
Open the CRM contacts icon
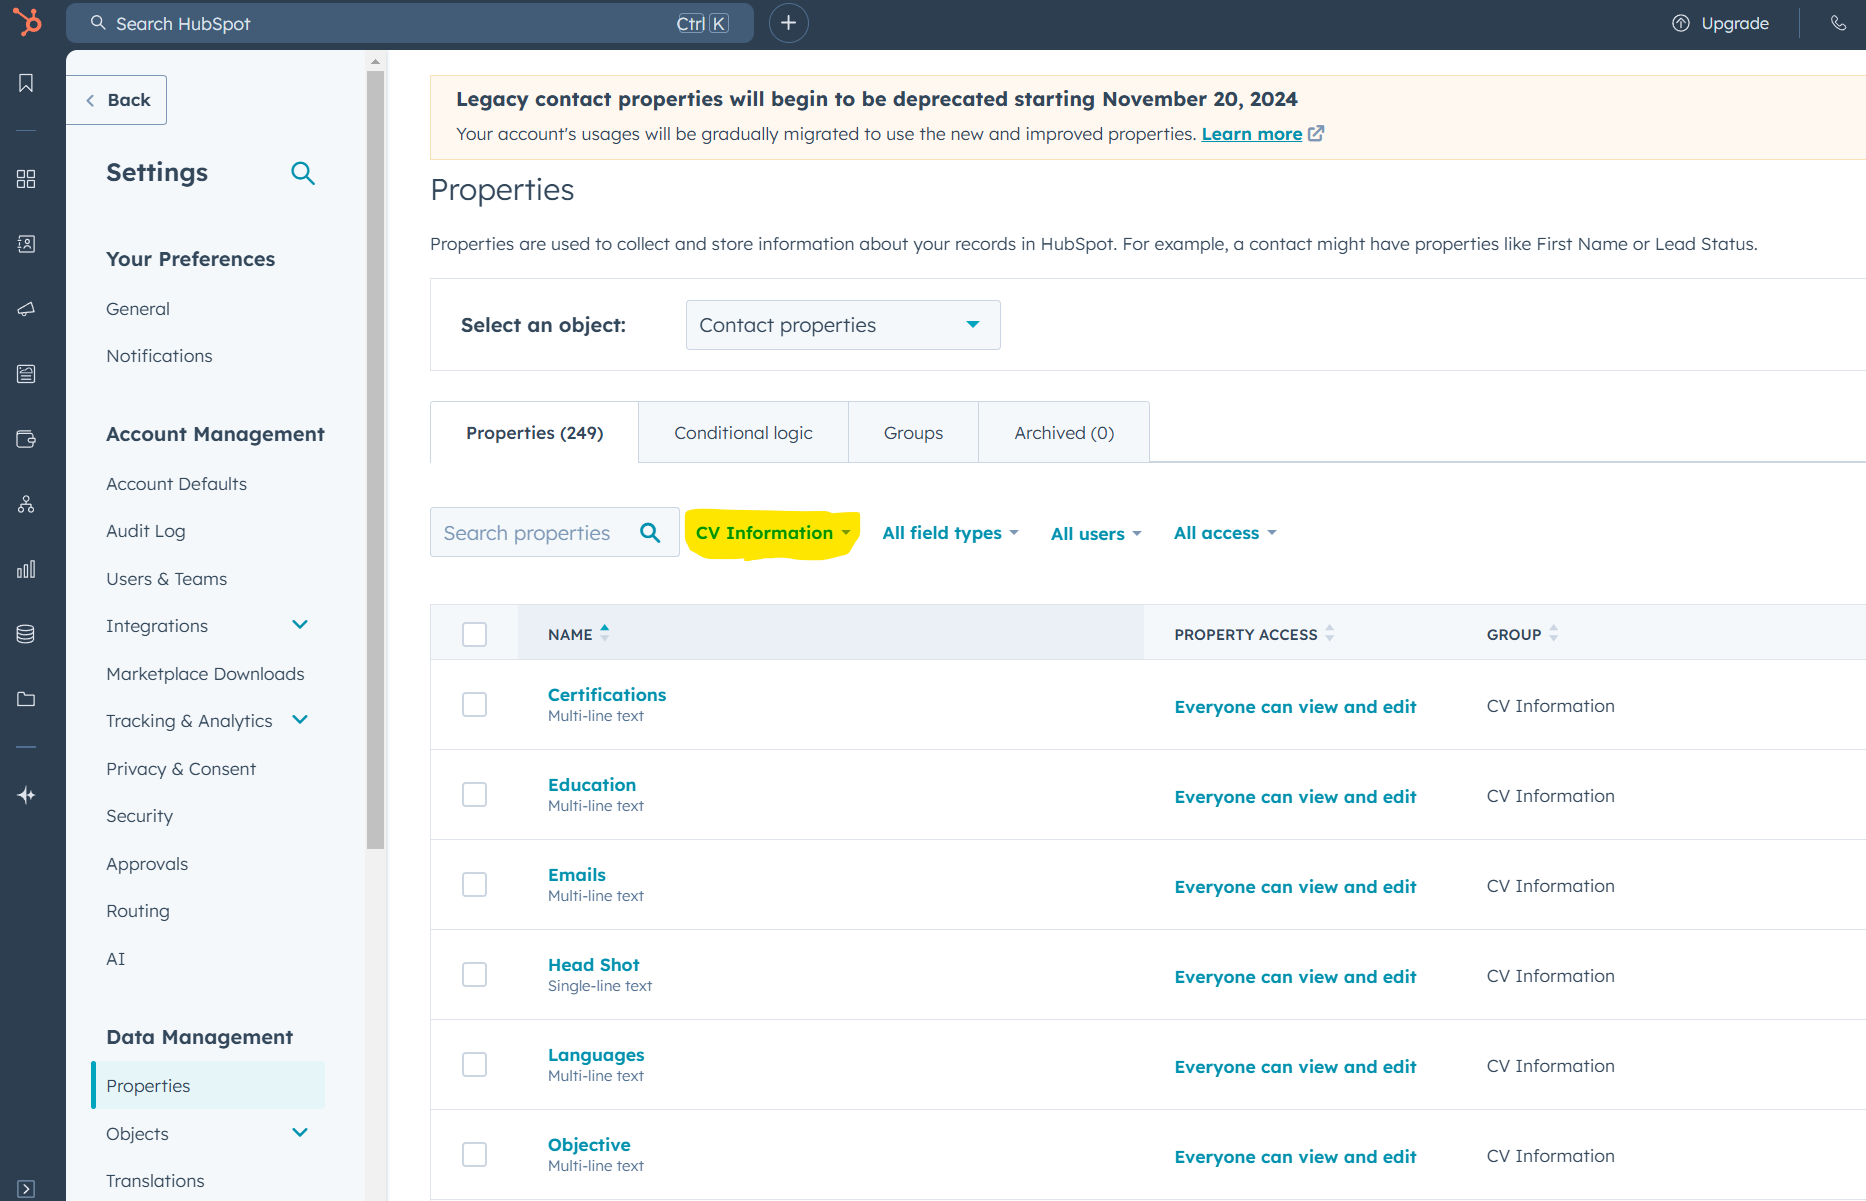[26, 244]
